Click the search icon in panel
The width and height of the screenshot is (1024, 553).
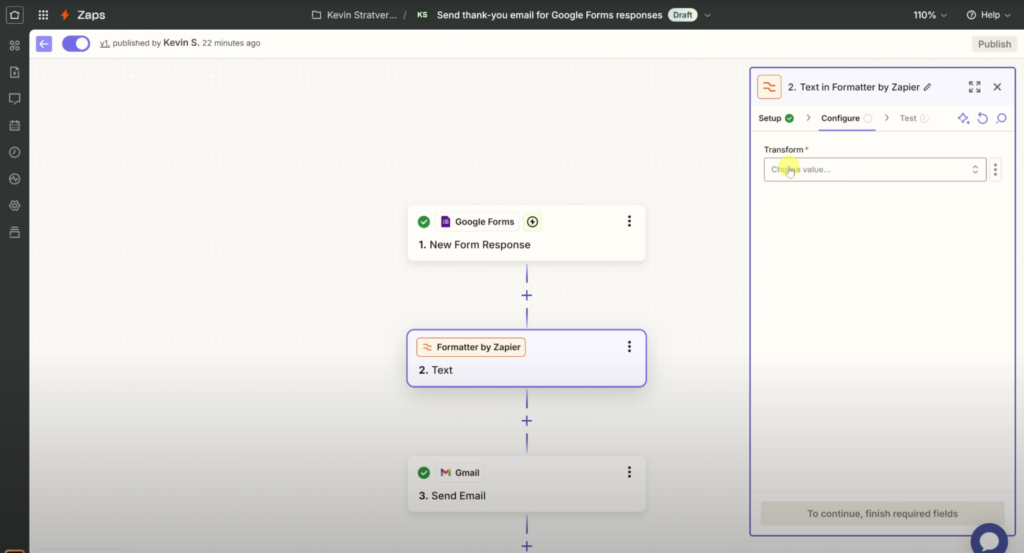click(1001, 118)
